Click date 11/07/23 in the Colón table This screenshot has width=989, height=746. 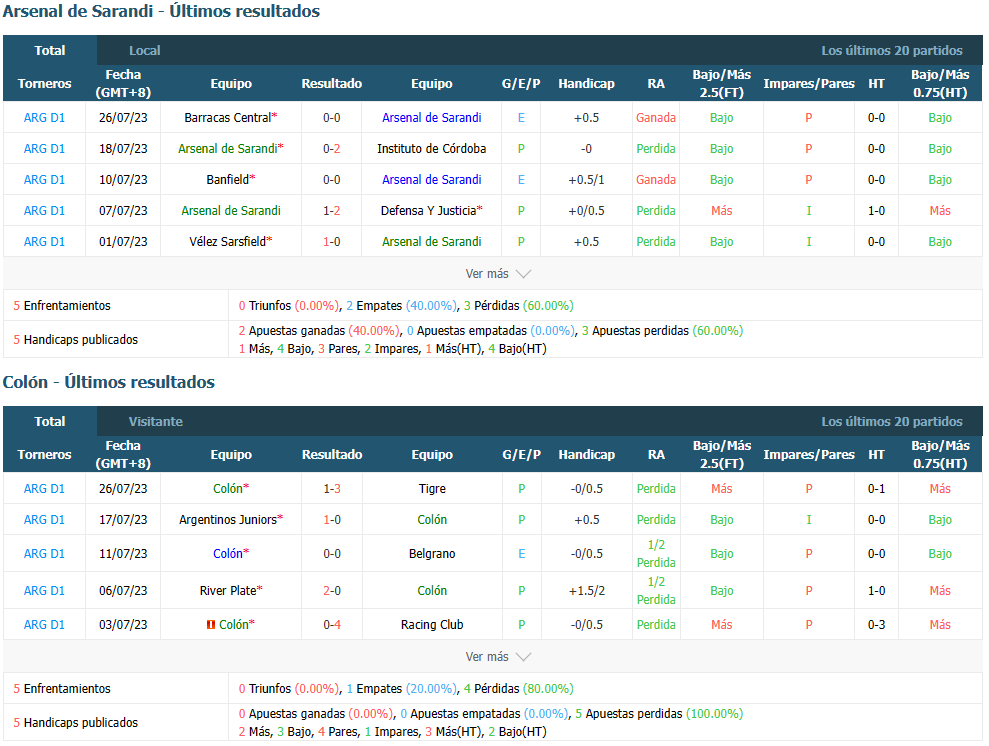tap(123, 554)
